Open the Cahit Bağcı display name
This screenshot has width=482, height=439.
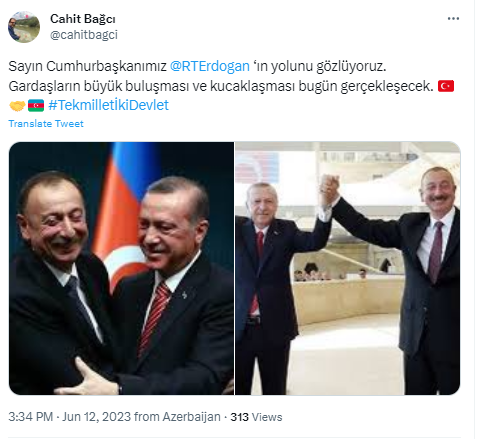coord(83,19)
